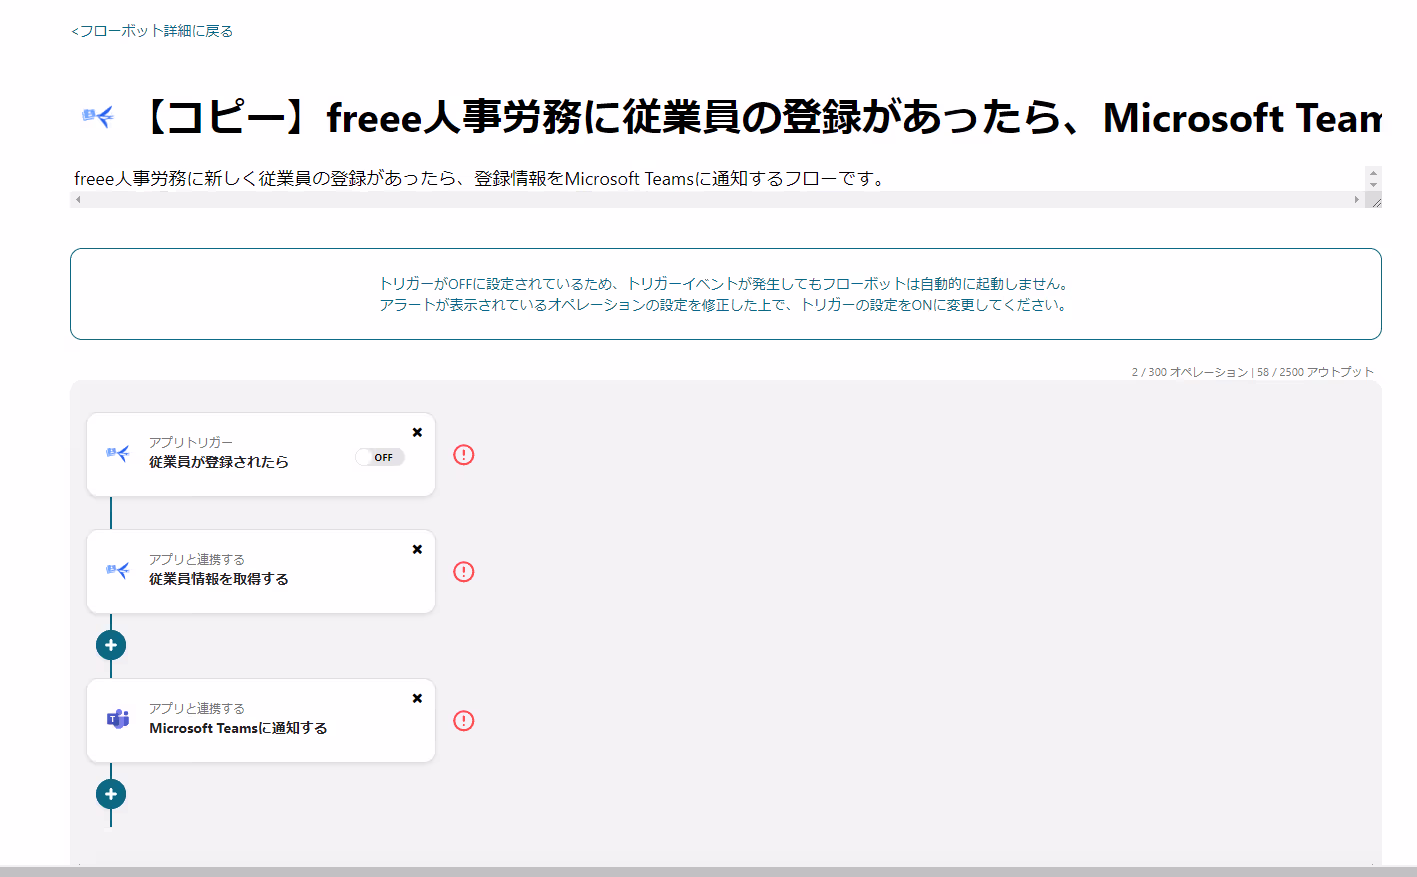Click the アプリトリガー label
This screenshot has height=877, width=1417.
191,442
